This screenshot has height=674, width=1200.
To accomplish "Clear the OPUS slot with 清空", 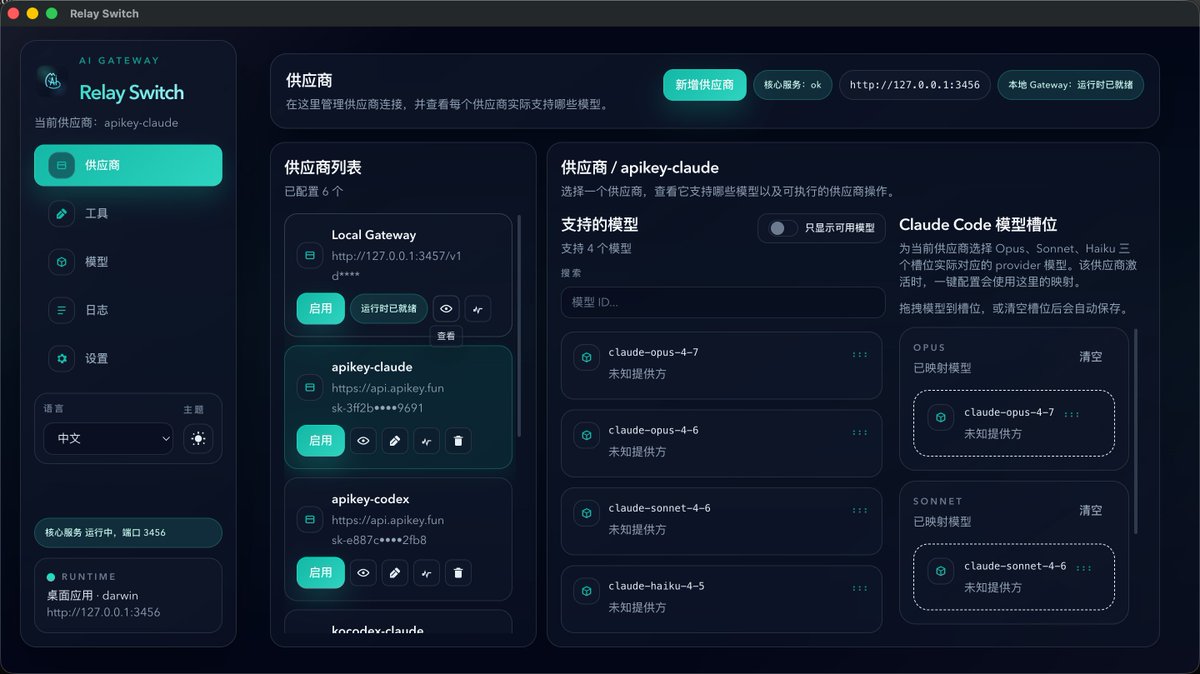I will coord(1091,356).
